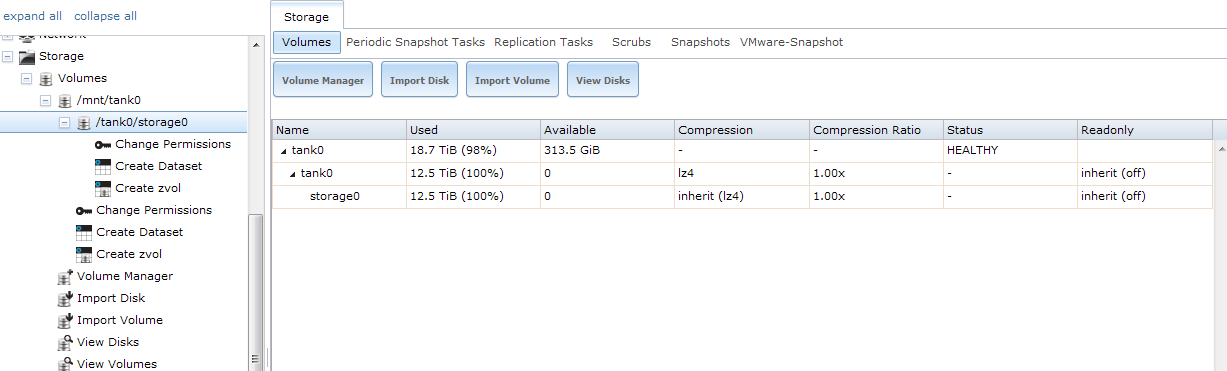Viewport: 1227px width, 371px height.
Task: Collapse the /tank0/storage0 tree node
Action: 64,123
